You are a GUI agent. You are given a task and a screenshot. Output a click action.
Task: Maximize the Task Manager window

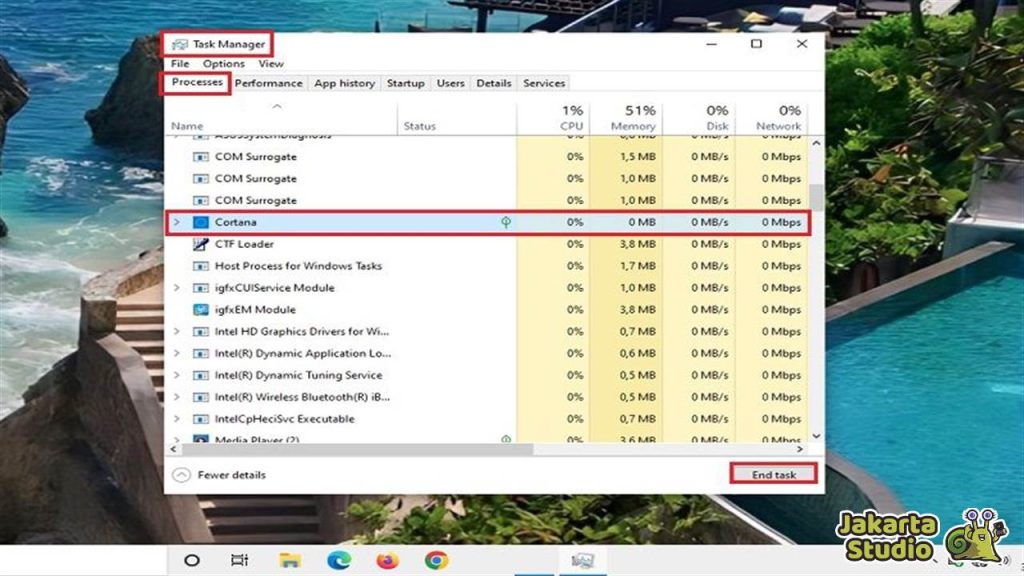pos(756,44)
